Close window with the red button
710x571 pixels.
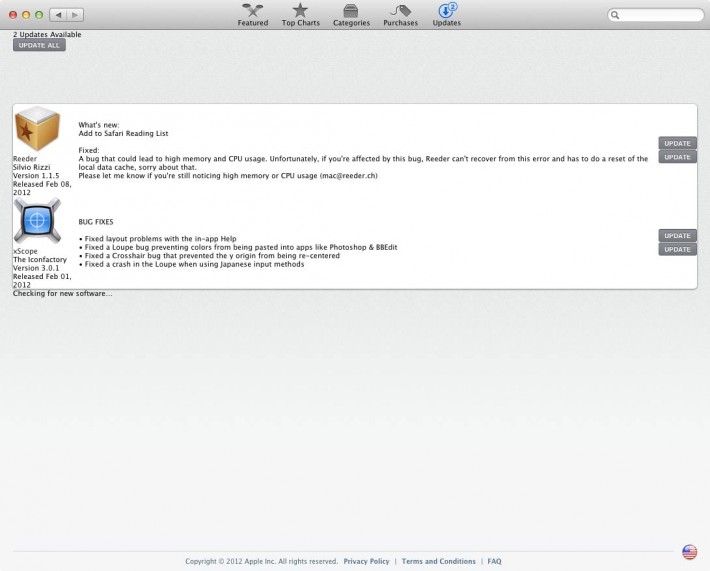click(x=13, y=15)
